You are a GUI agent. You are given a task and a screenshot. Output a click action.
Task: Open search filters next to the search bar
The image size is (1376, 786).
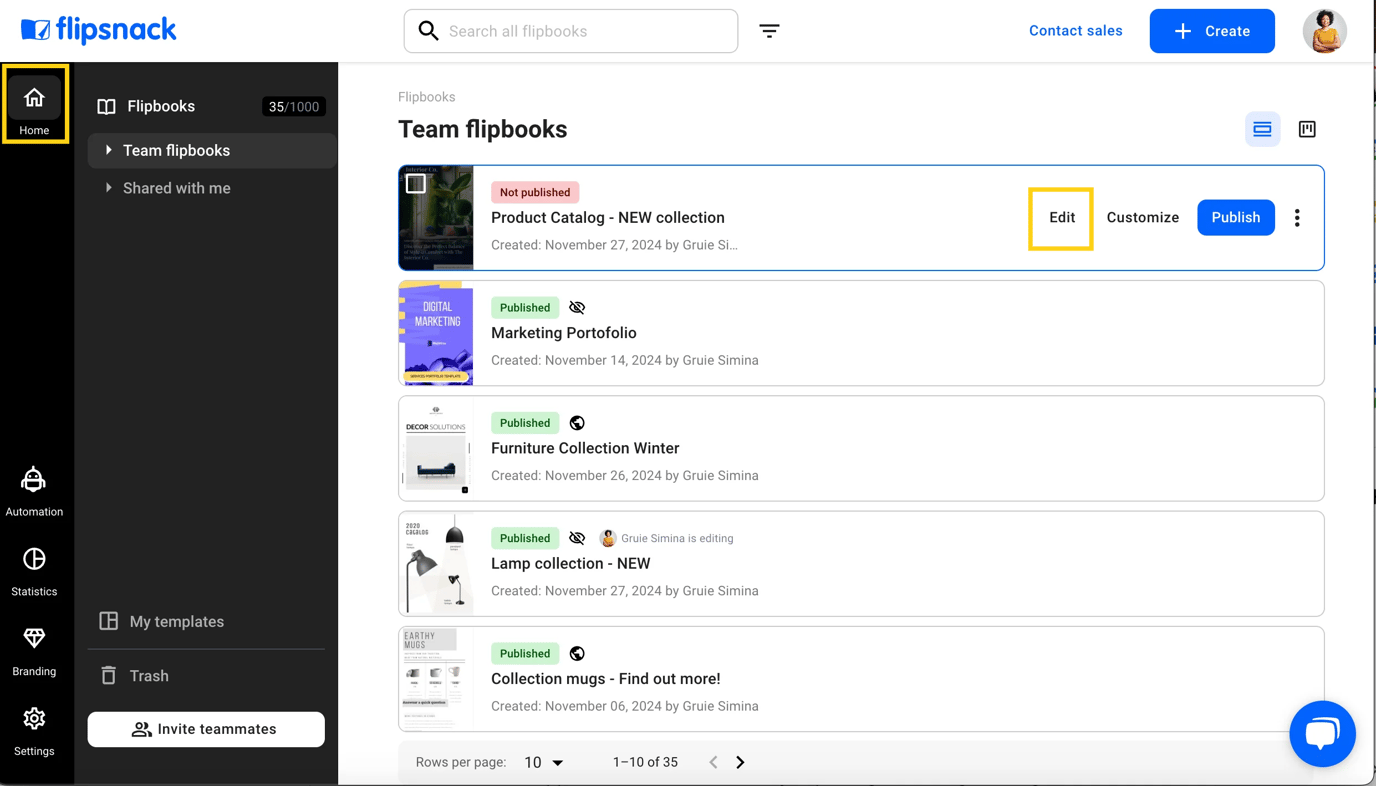[x=769, y=31]
